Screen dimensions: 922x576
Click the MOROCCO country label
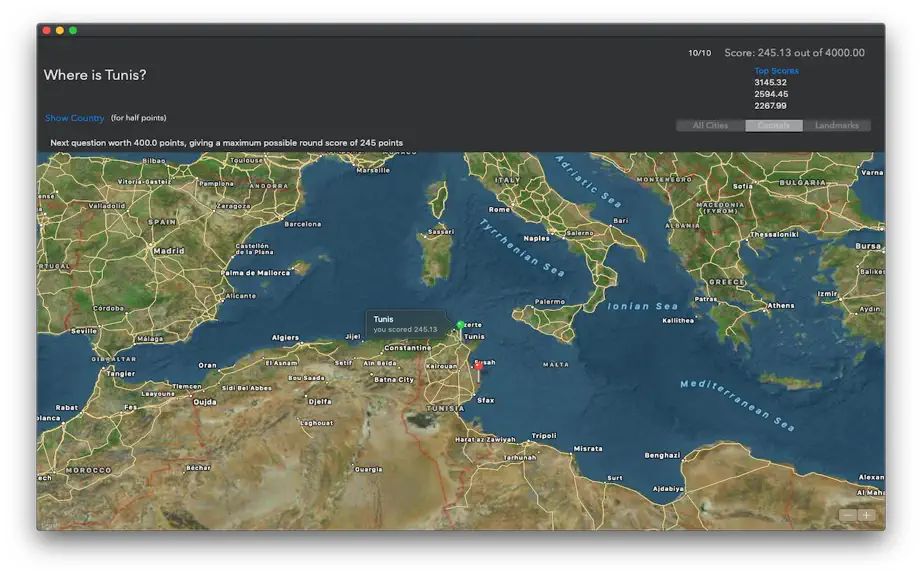coord(88,470)
